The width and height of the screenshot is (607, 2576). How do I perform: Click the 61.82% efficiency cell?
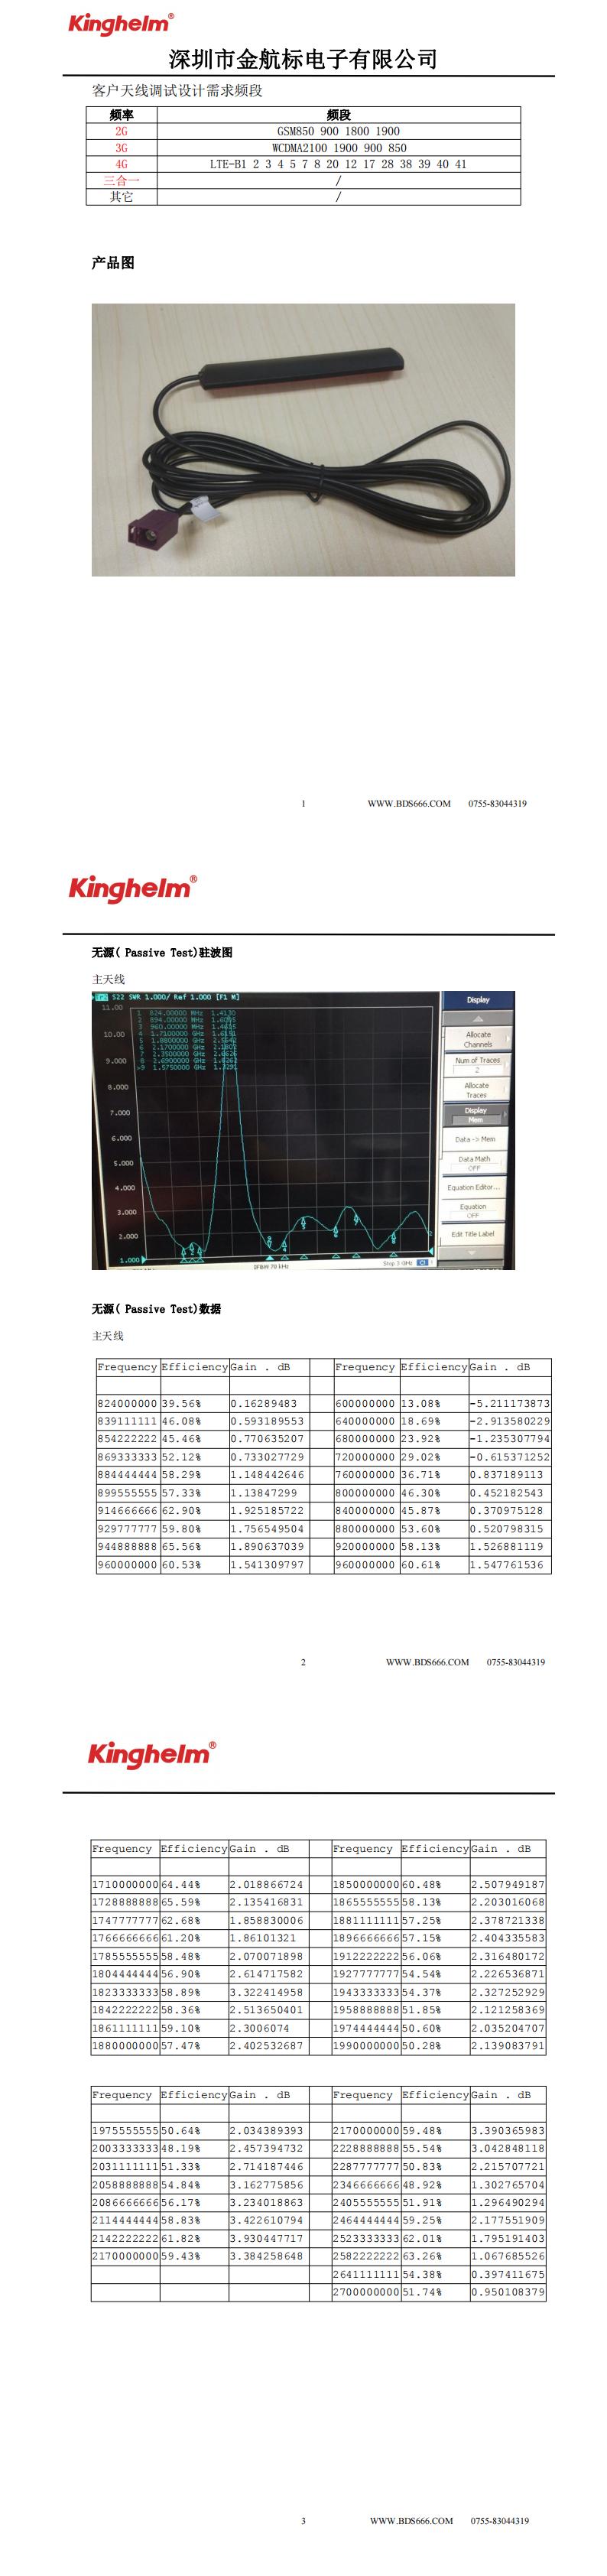point(194,2239)
